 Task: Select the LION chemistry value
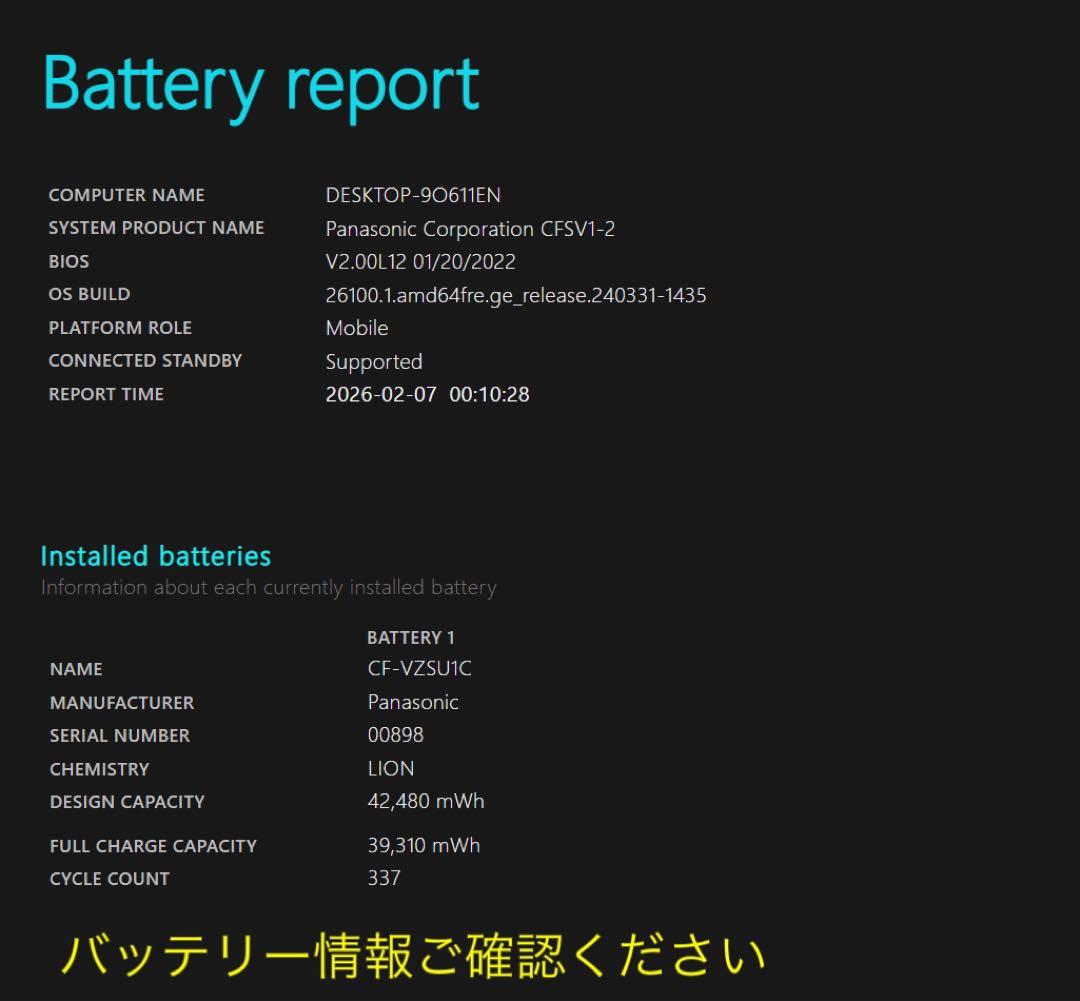click(391, 768)
